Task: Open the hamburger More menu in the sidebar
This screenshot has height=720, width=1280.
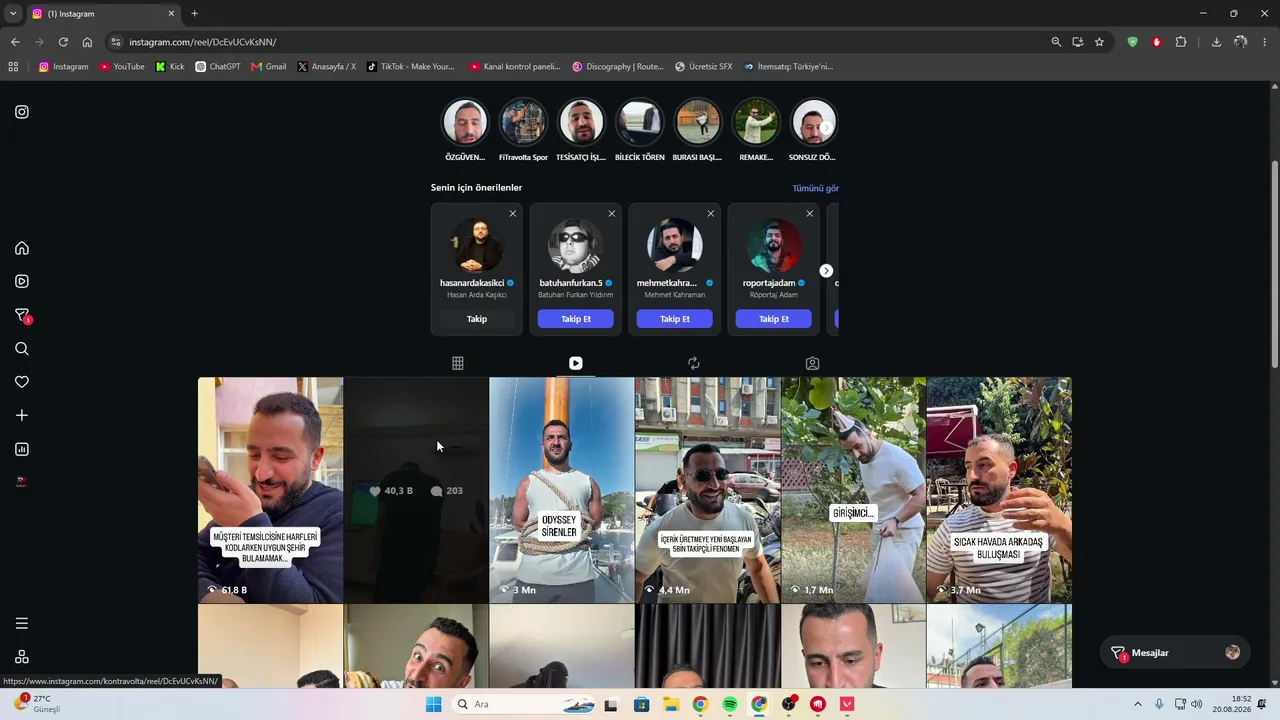Action: tap(22, 623)
